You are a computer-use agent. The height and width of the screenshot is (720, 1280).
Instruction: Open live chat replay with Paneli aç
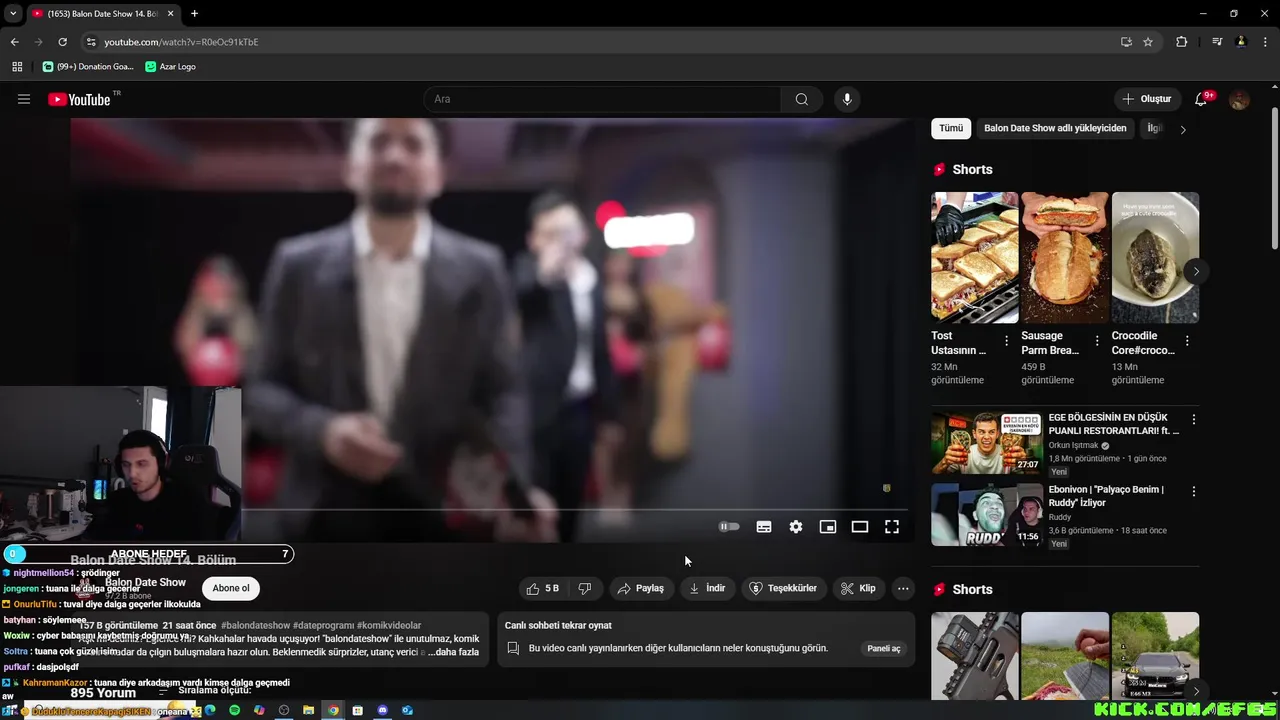pos(883,648)
